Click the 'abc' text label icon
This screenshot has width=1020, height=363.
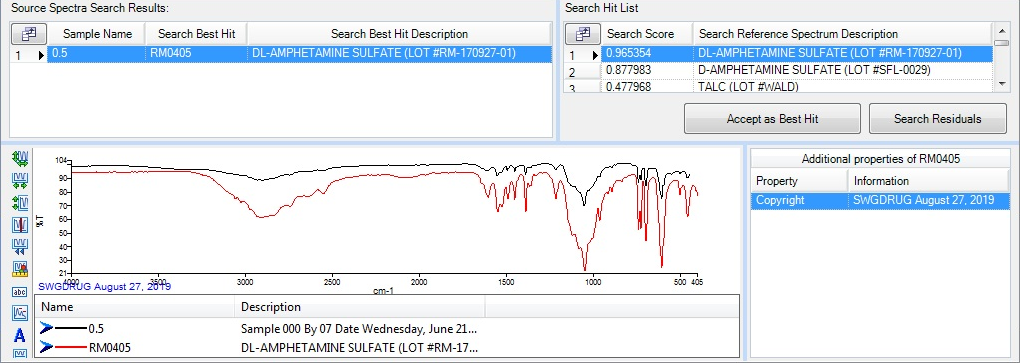tap(20, 292)
